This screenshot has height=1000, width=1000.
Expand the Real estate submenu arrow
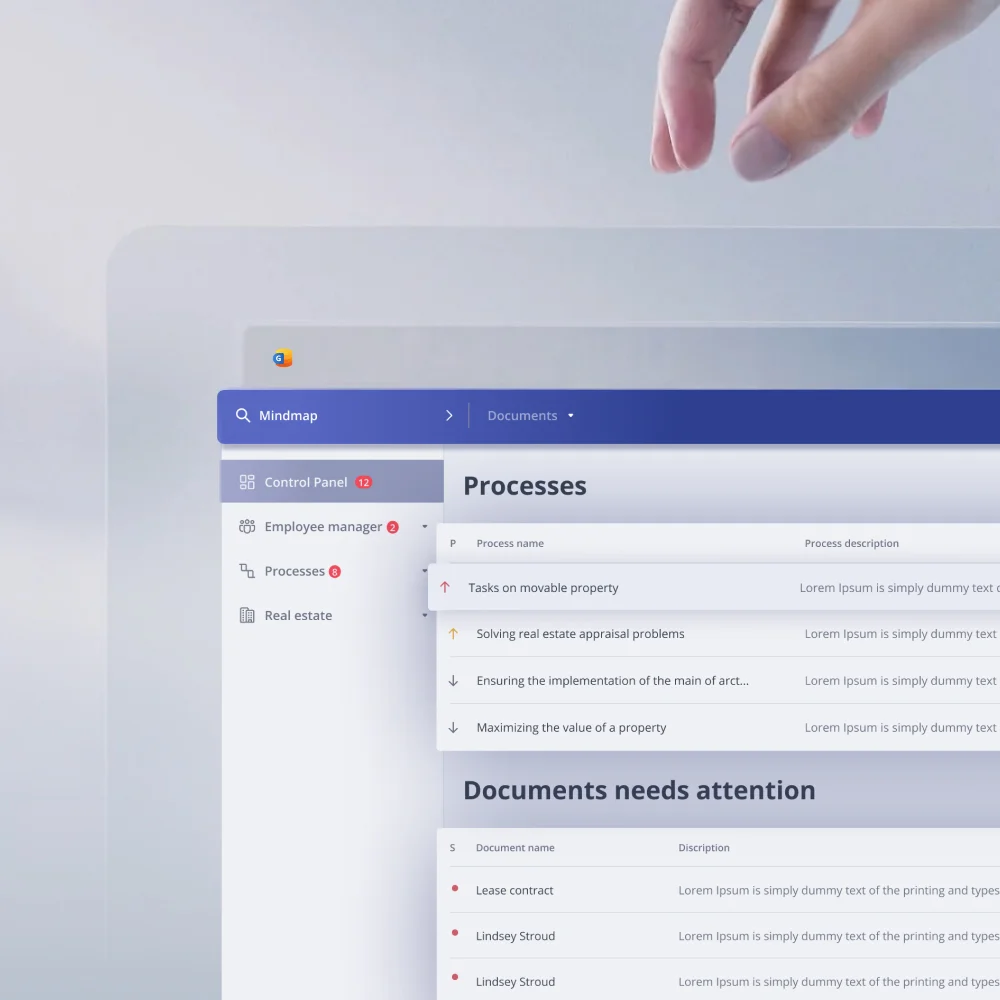tap(425, 616)
